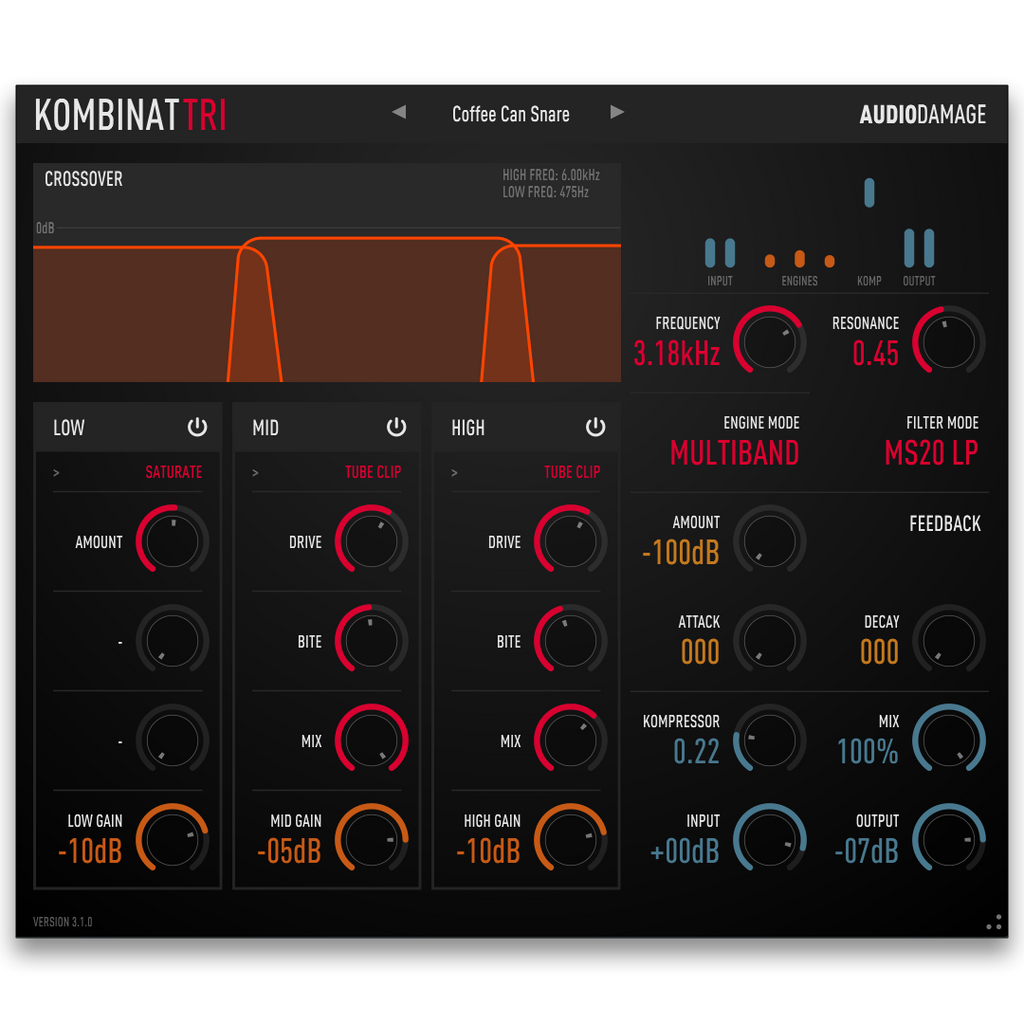Click the Feedback Amount knob
The image size is (1024, 1024).
click(770, 541)
